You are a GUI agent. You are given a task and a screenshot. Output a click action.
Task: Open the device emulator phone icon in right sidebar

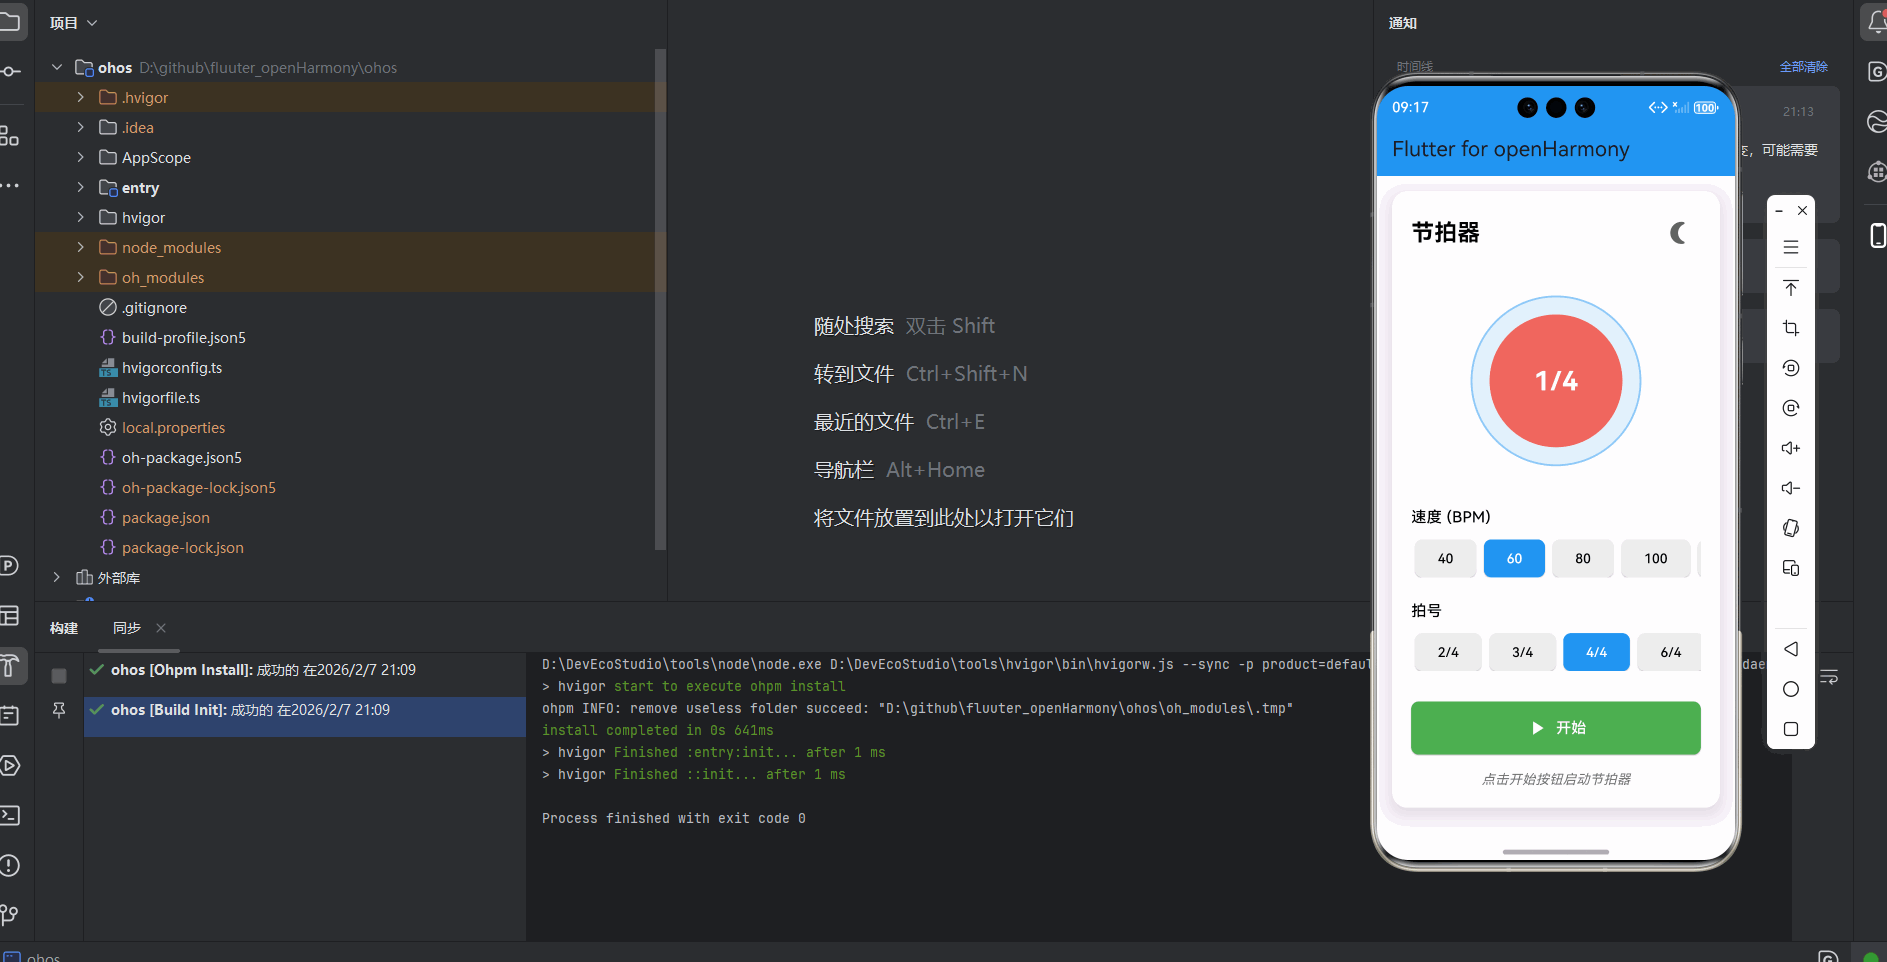pos(1877,235)
